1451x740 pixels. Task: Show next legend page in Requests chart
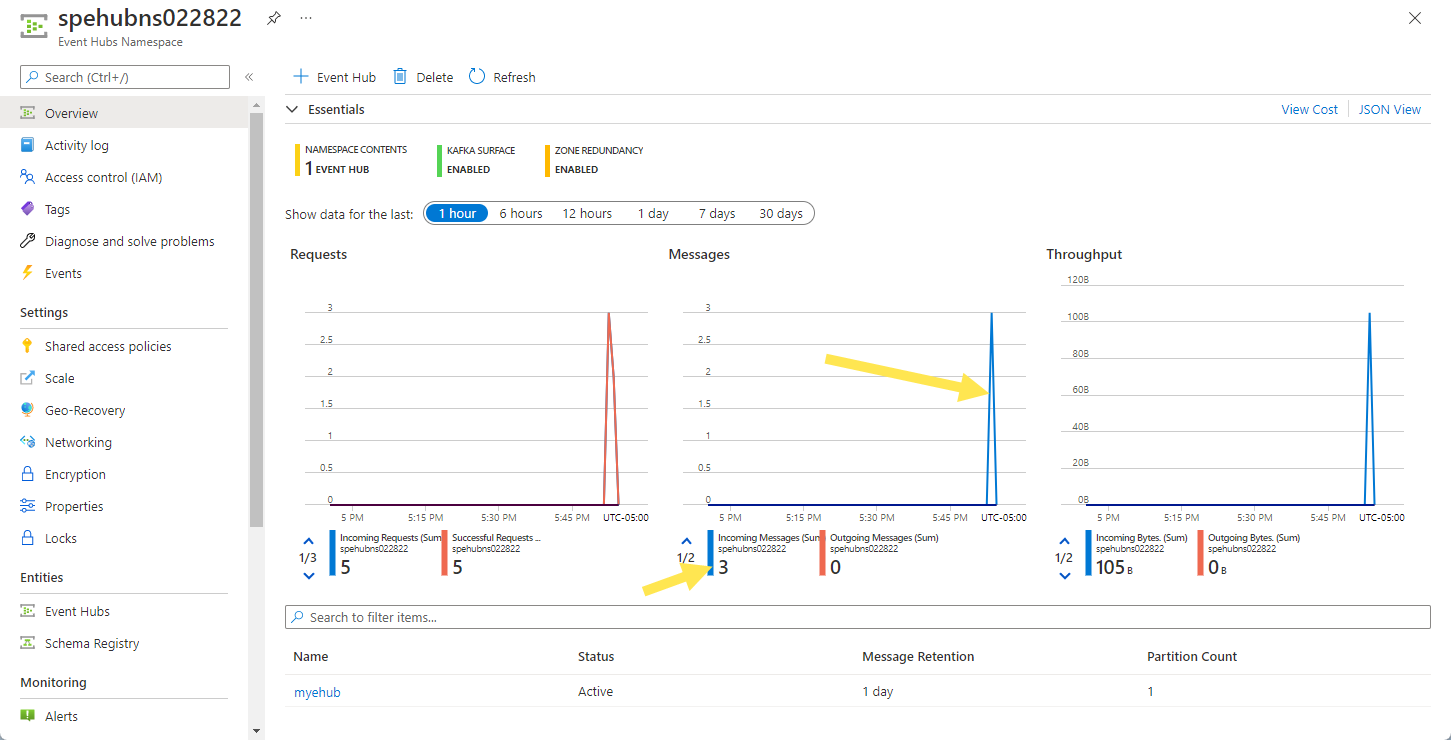point(308,575)
